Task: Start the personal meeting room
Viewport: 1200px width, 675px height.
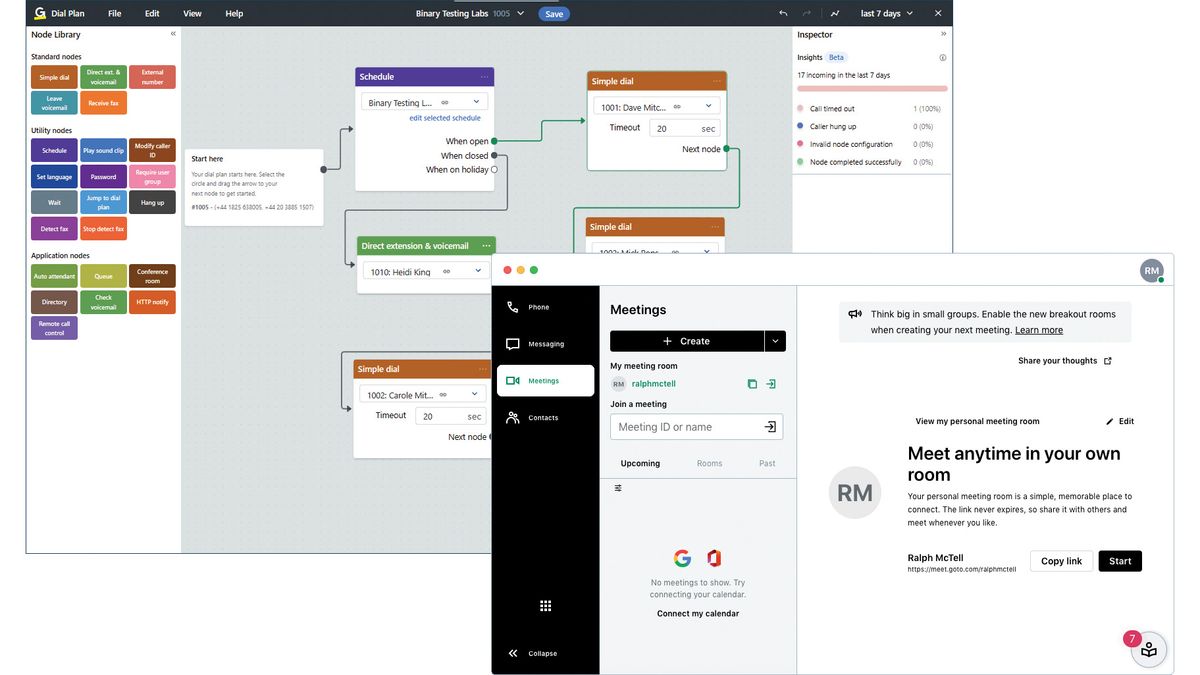Action: pyautogui.click(x=1120, y=561)
